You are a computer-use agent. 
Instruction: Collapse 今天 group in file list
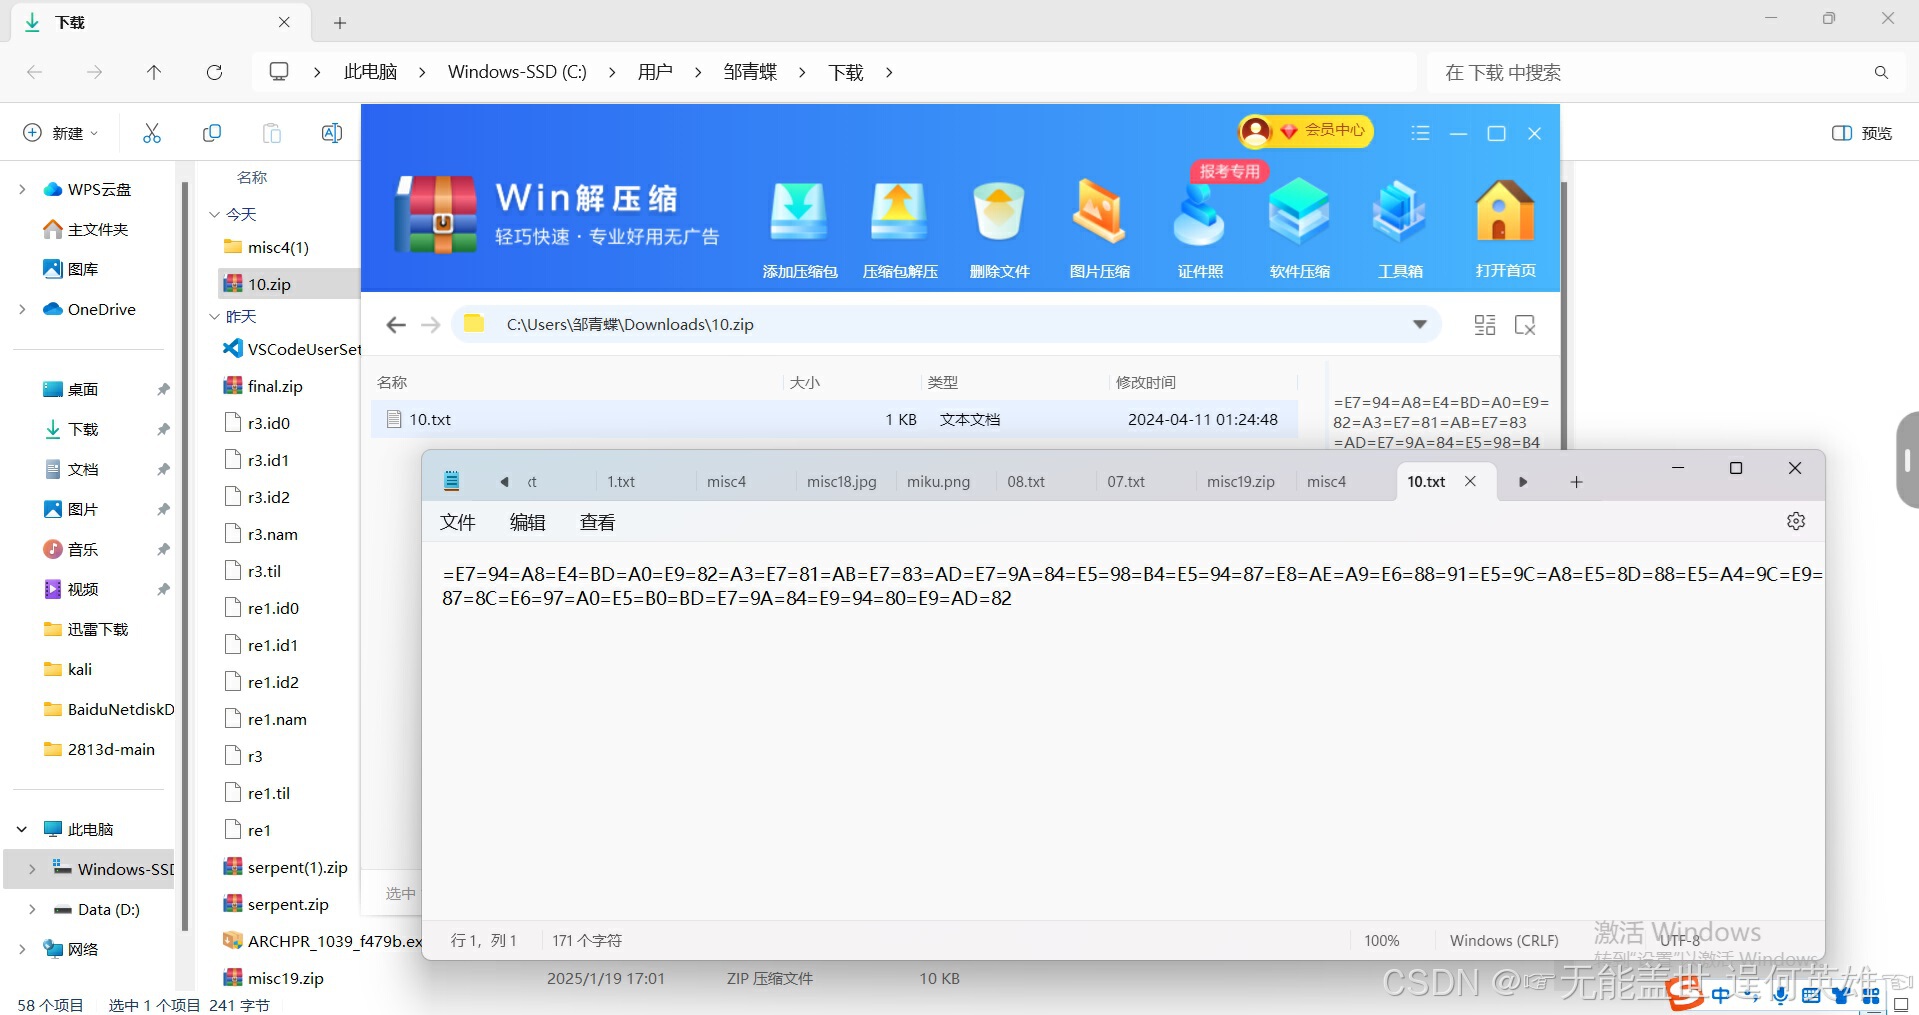214,214
